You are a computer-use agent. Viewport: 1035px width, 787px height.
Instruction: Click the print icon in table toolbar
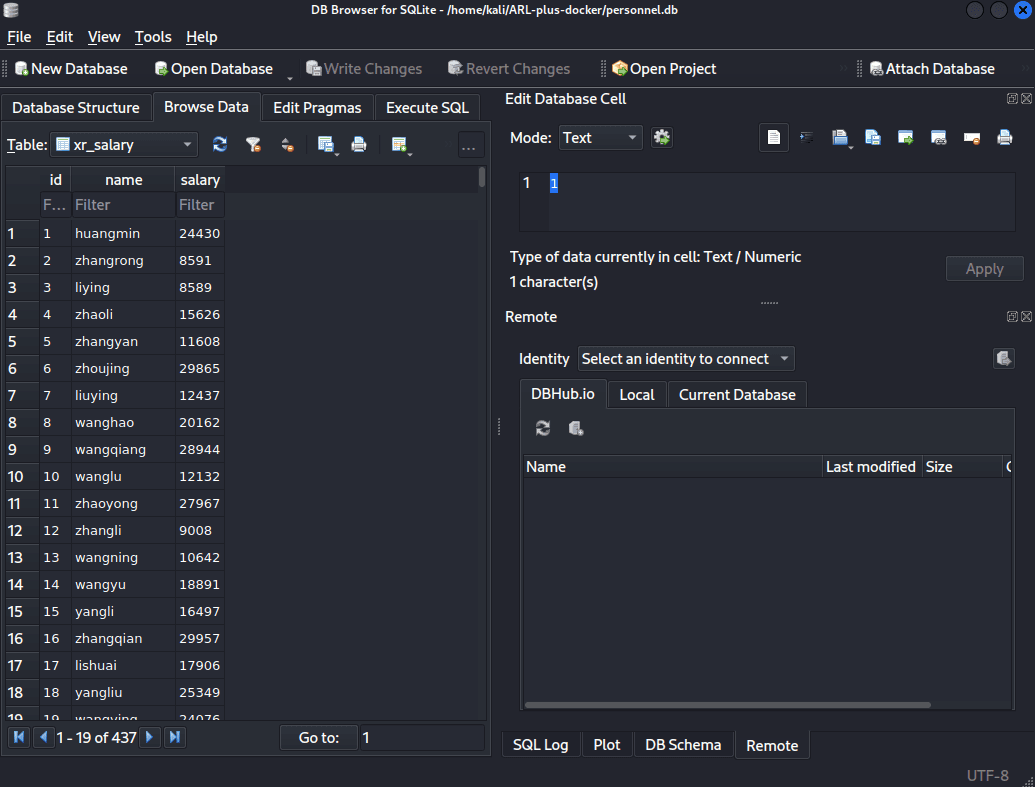(358, 144)
